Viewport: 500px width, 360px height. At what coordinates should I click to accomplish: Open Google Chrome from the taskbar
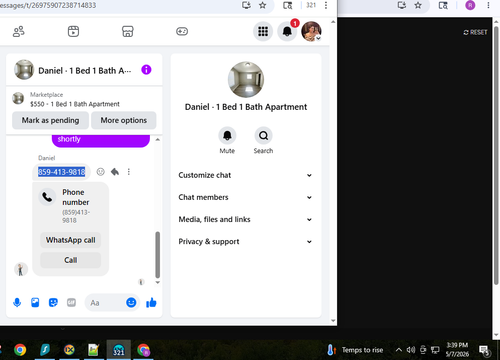[x=20, y=350]
